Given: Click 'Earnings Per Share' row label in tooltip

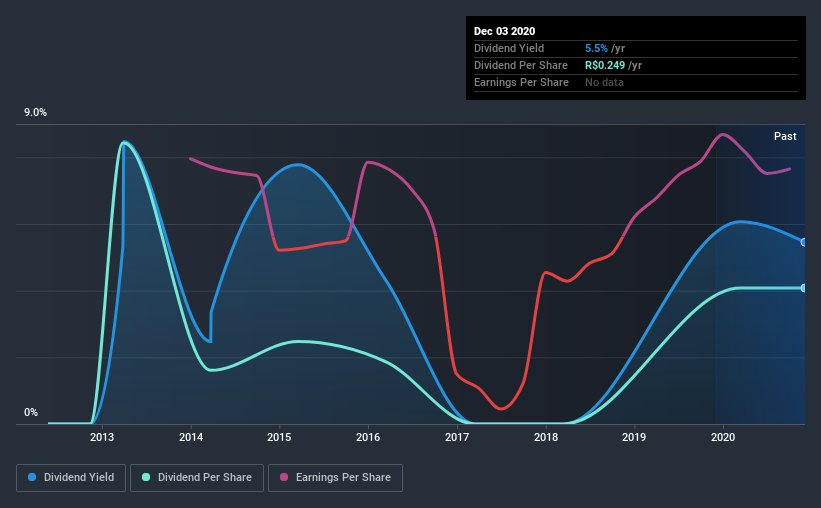Looking at the screenshot, I should [521, 82].
